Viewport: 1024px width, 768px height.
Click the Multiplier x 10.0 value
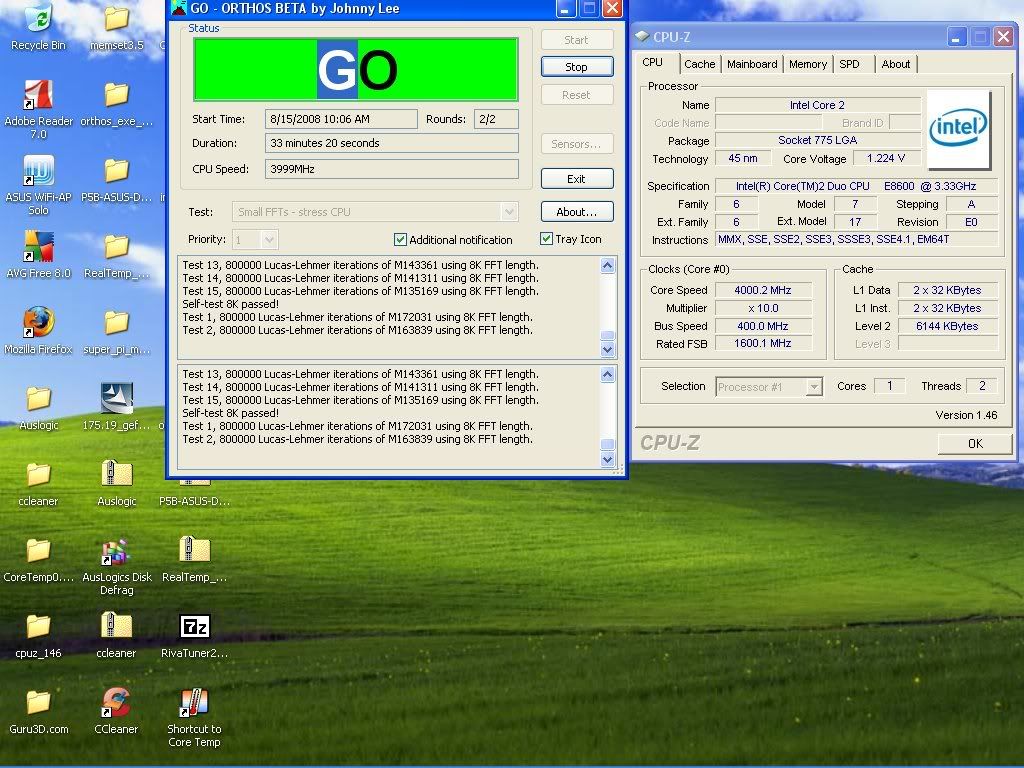point(763,308)
